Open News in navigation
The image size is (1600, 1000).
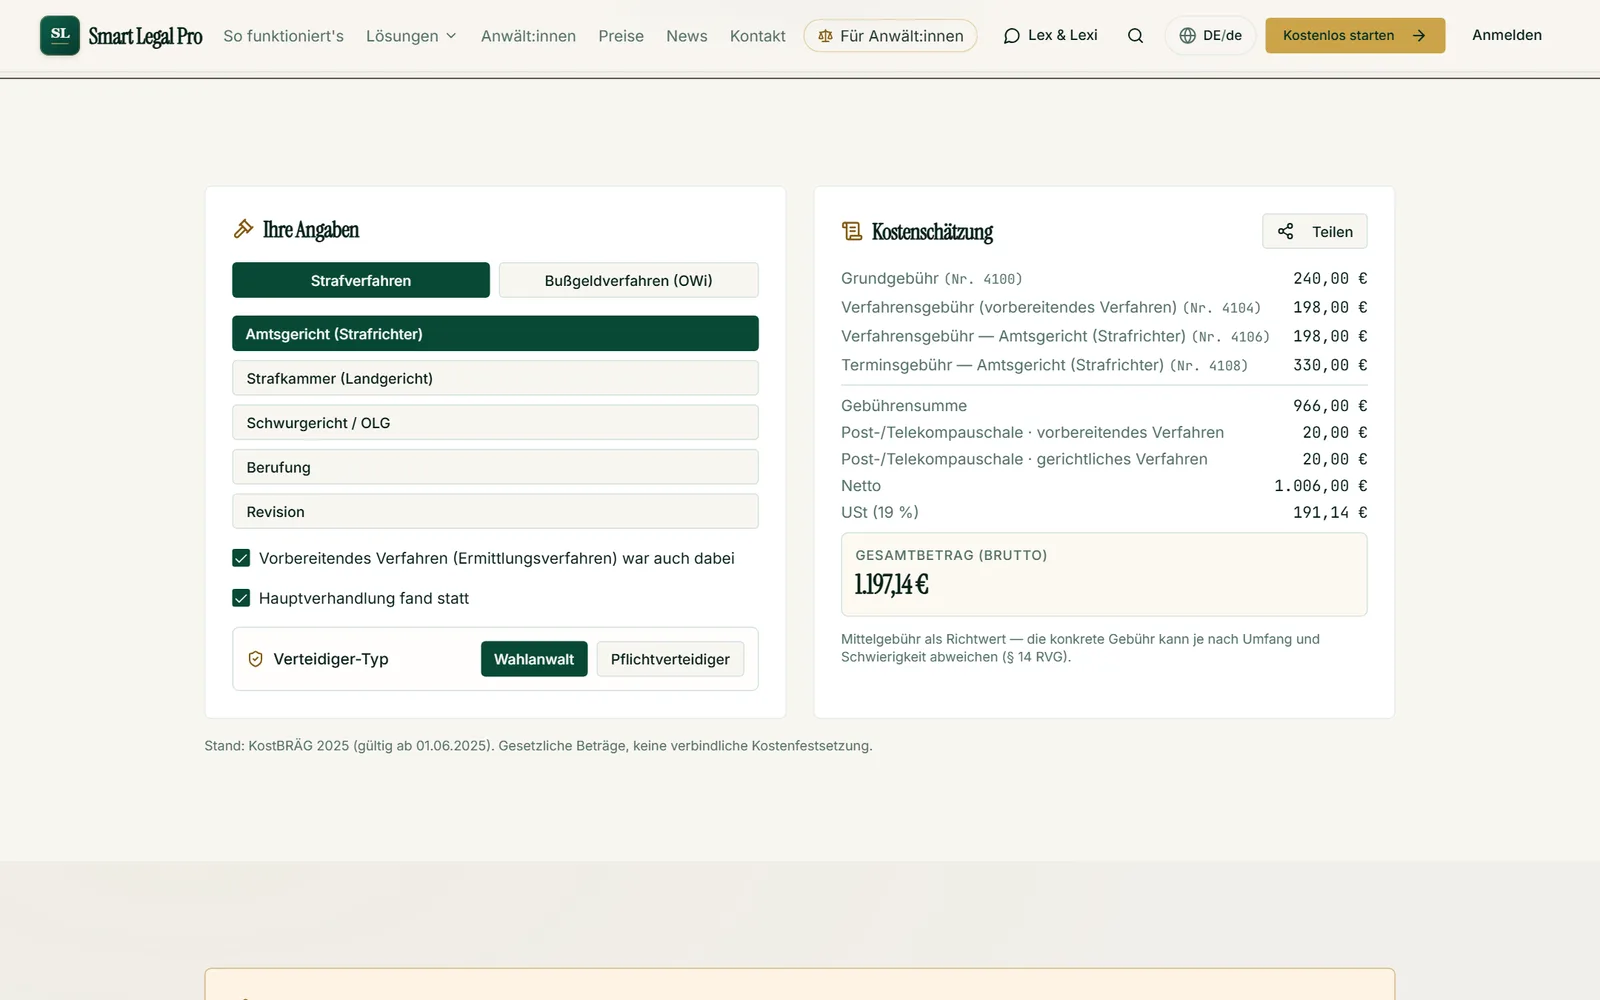tap(686, 36)
